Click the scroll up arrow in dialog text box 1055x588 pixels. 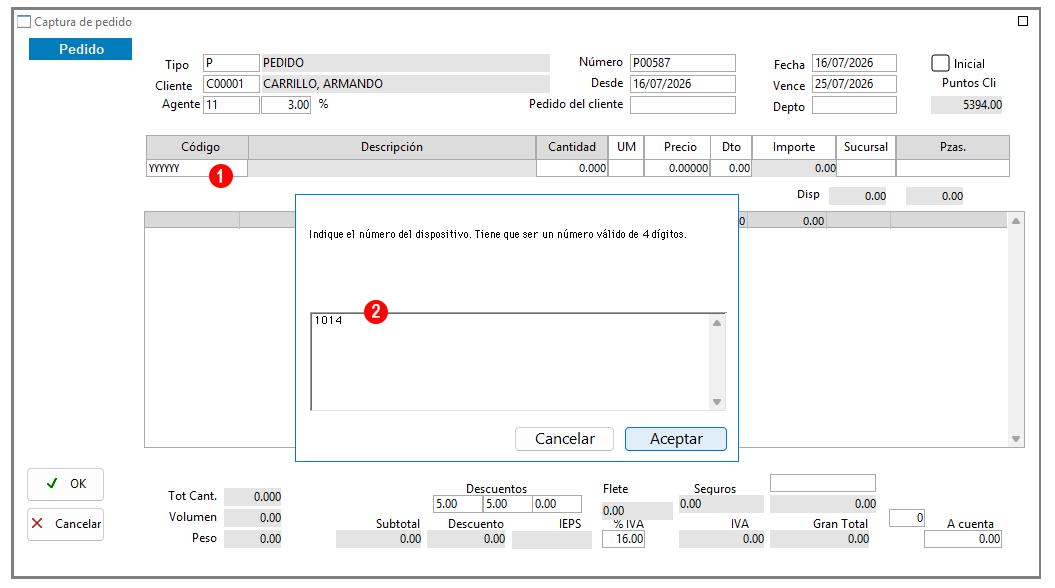tap(717, 323)
